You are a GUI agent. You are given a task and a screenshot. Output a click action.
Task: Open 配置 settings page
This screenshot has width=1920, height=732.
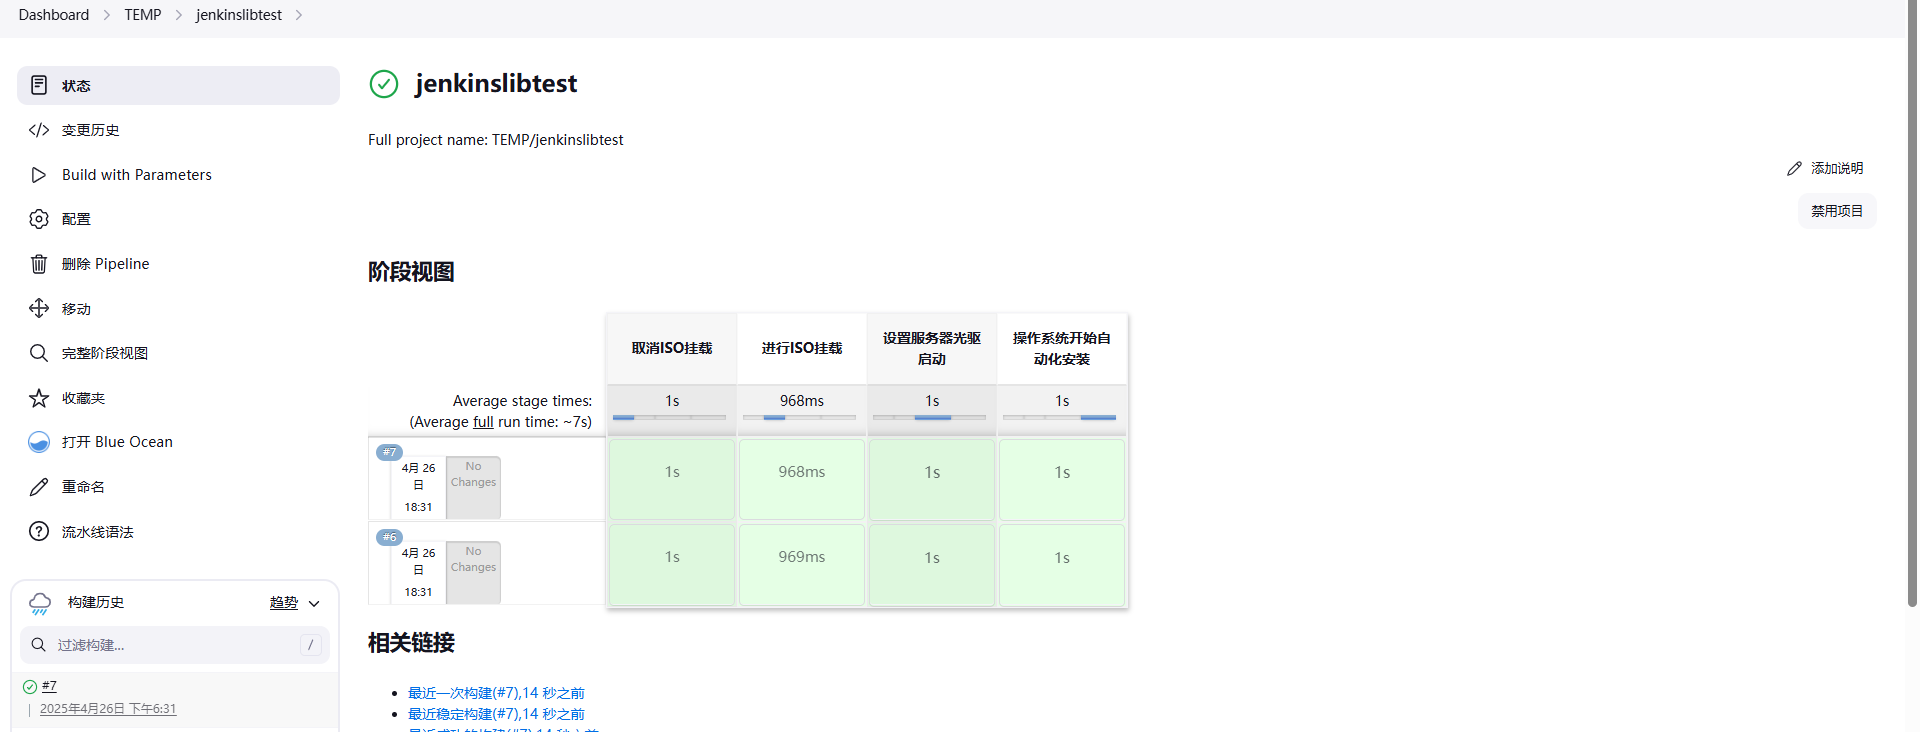[178, 219]
